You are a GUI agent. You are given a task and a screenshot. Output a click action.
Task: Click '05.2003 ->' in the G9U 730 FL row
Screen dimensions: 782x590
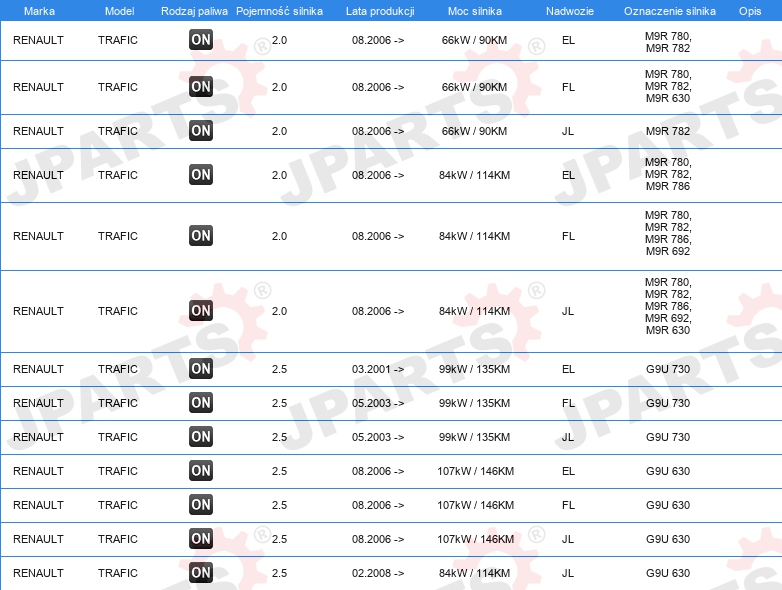pos(378,403)
